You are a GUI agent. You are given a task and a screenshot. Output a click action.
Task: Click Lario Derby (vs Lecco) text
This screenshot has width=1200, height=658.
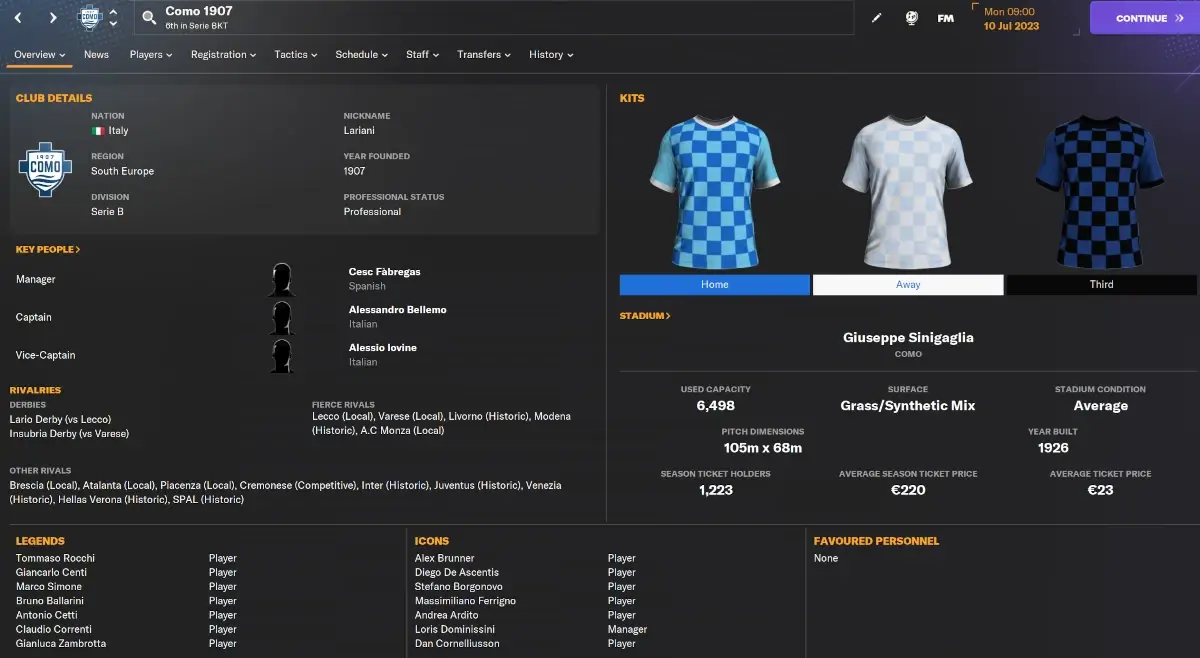[60, 419]
